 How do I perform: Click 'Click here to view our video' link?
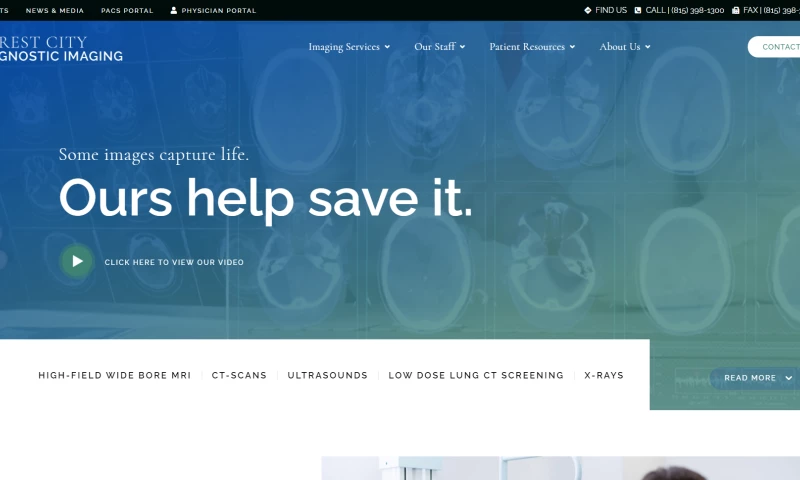pos(174,262)
